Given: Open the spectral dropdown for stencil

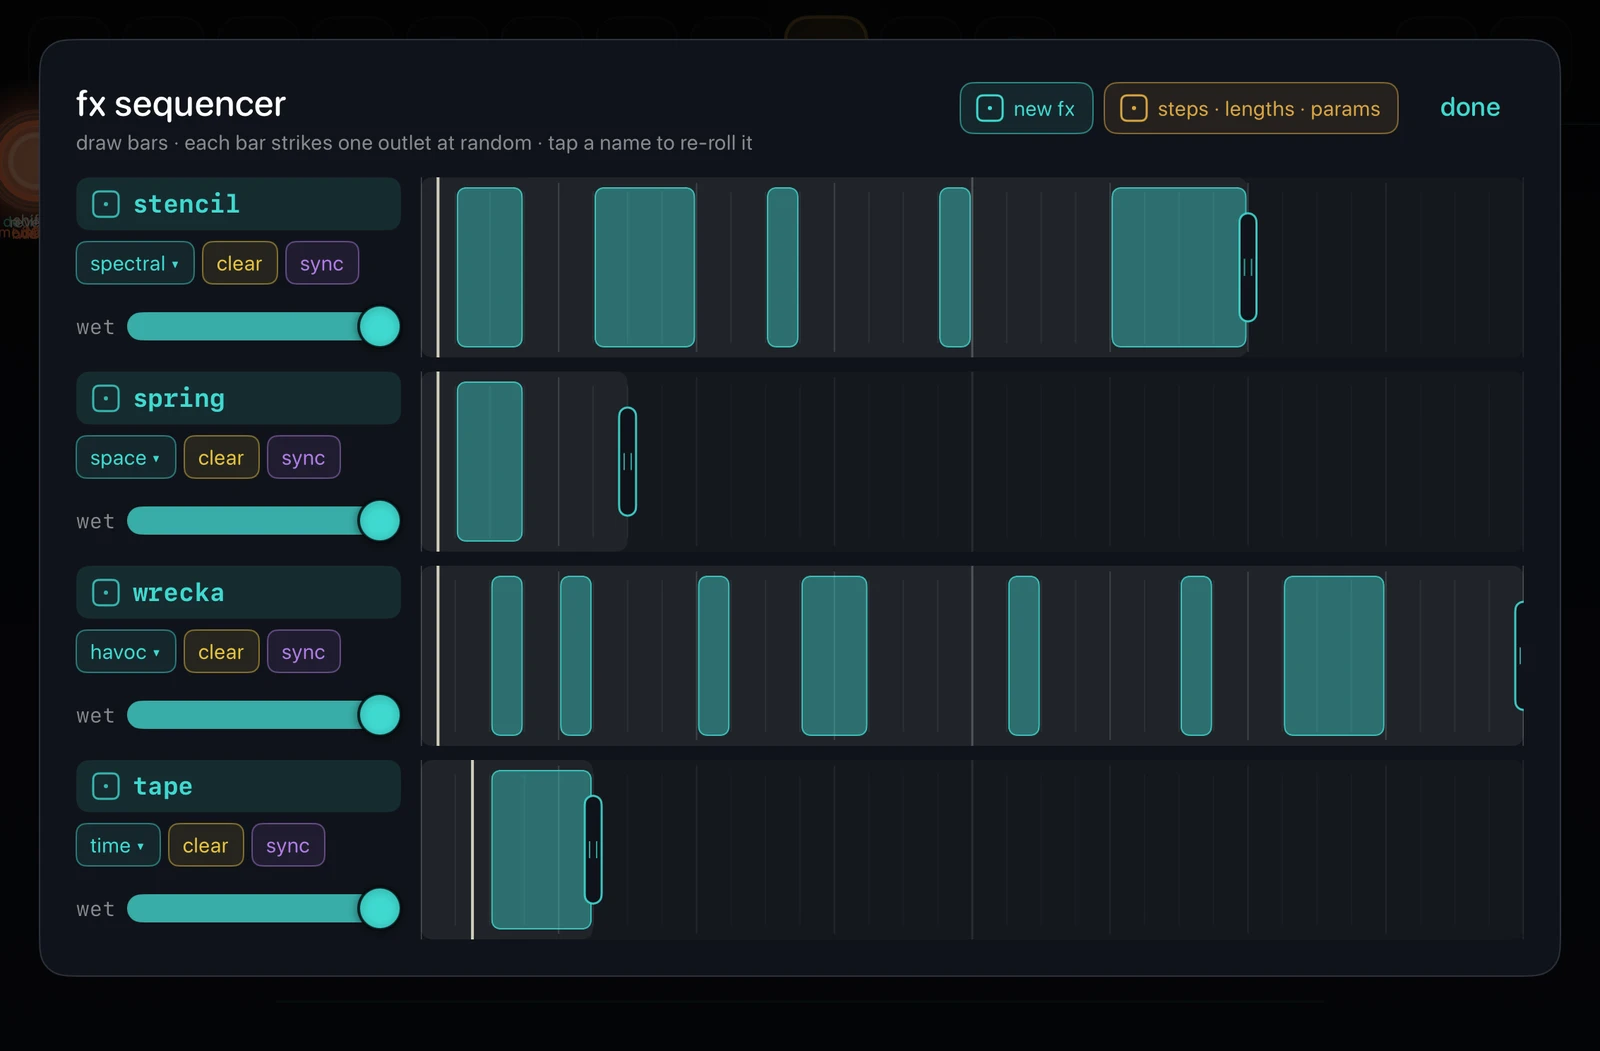Looking at the screenshot, I should click(x=135, y=263).
